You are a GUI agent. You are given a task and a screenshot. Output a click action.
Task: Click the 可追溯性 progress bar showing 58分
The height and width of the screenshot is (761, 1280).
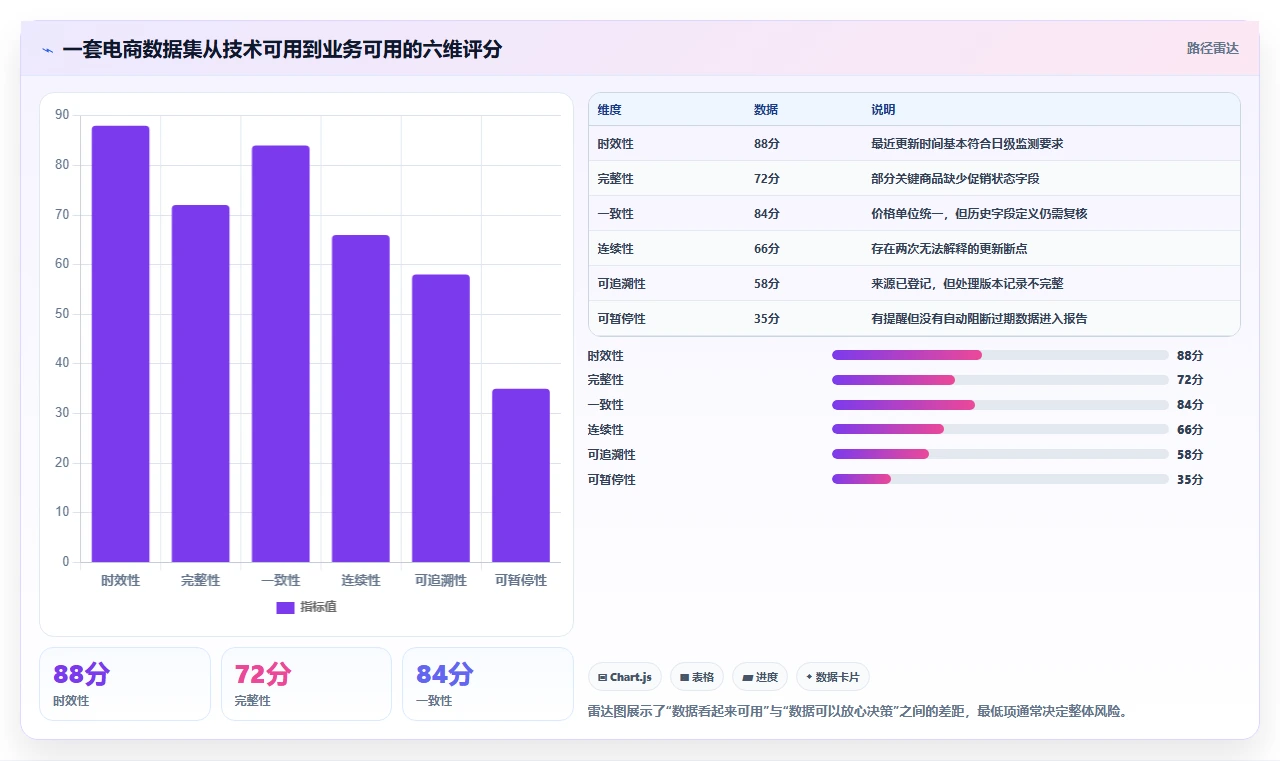point(1000,454)
